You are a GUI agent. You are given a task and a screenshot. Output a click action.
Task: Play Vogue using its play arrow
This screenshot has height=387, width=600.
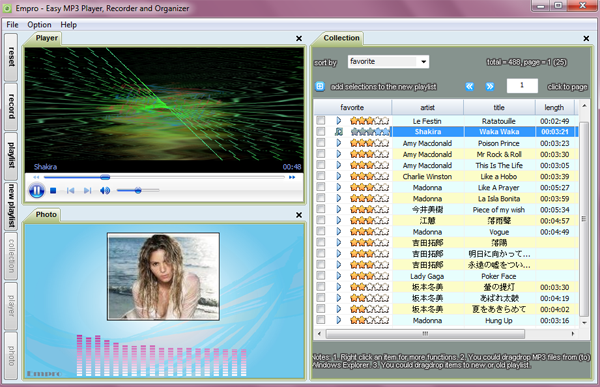click(x=339, y=232)
